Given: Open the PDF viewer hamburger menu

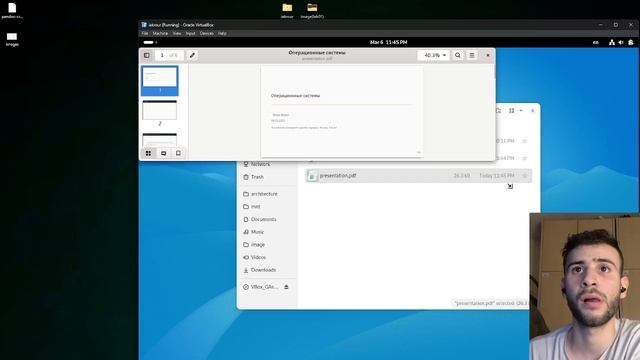Looking at the screenshot, I should coord(471,55).
